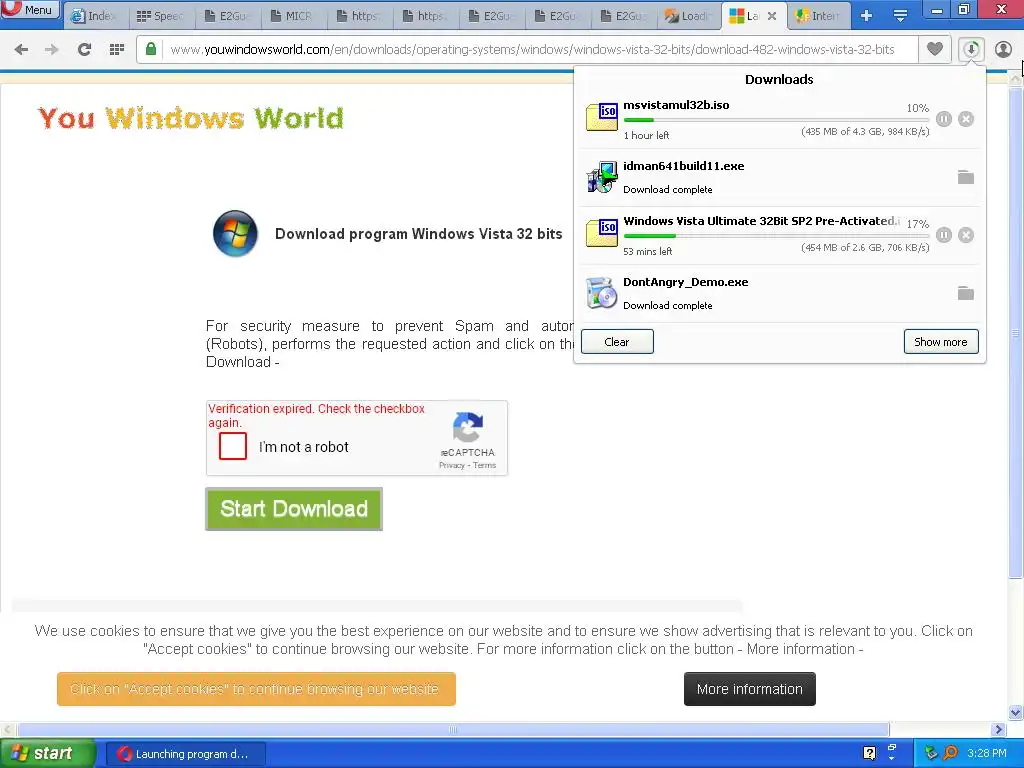This screenshot has height=768, width=1024.
Task: Expand the tab menu list
Action: (x=900, y=16)
